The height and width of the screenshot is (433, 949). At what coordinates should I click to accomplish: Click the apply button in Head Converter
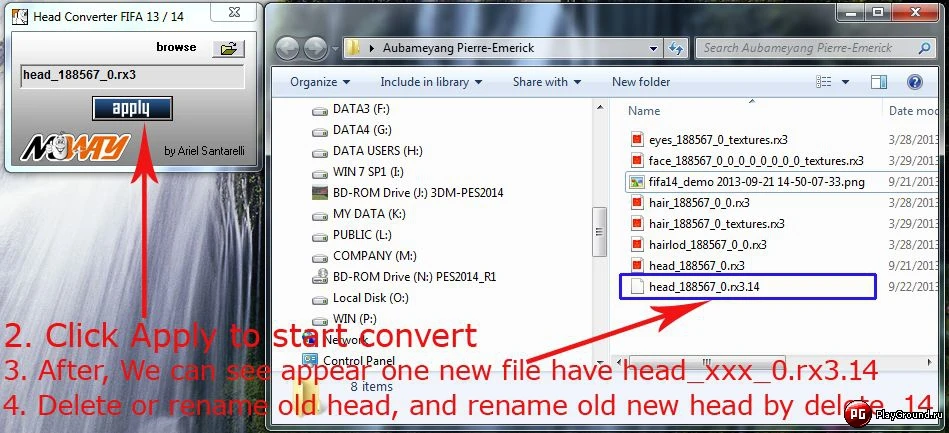click(x=132, y=109)
